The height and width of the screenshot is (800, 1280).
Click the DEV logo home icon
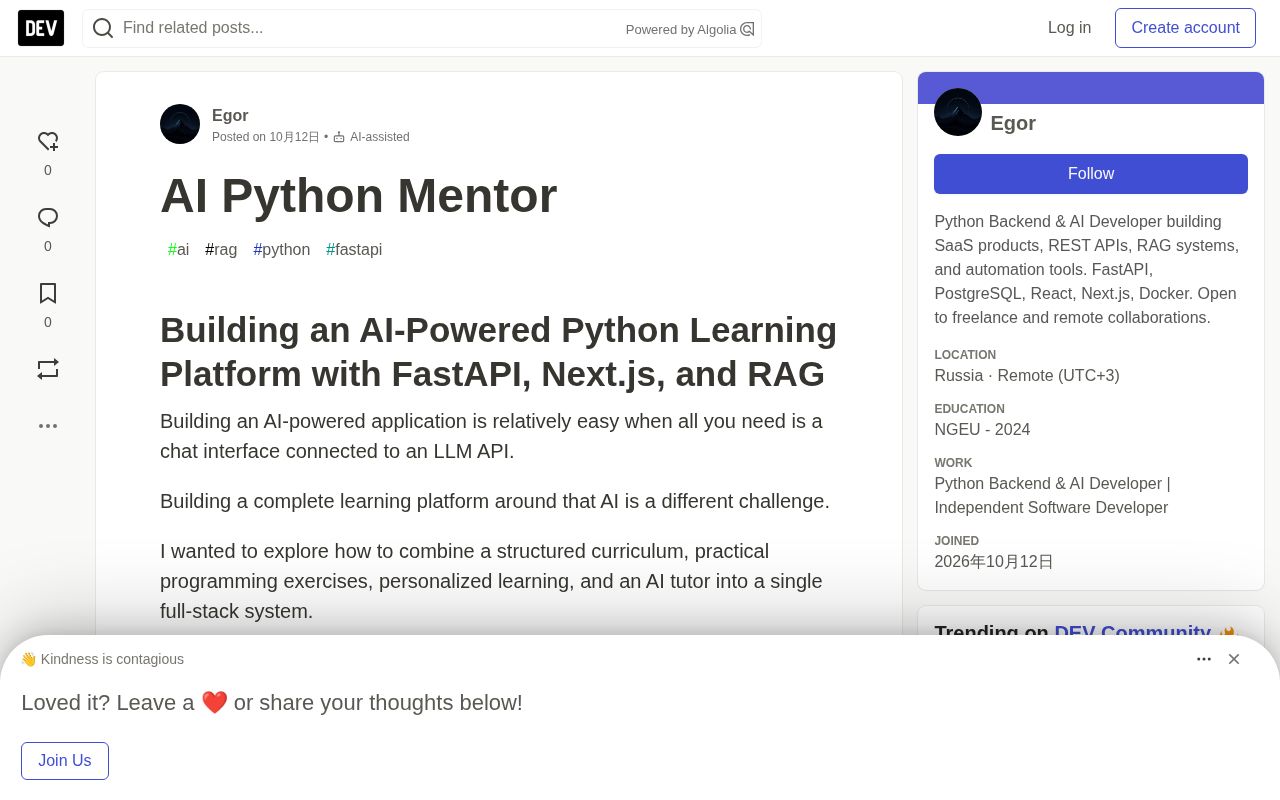[x=41, y=28]
